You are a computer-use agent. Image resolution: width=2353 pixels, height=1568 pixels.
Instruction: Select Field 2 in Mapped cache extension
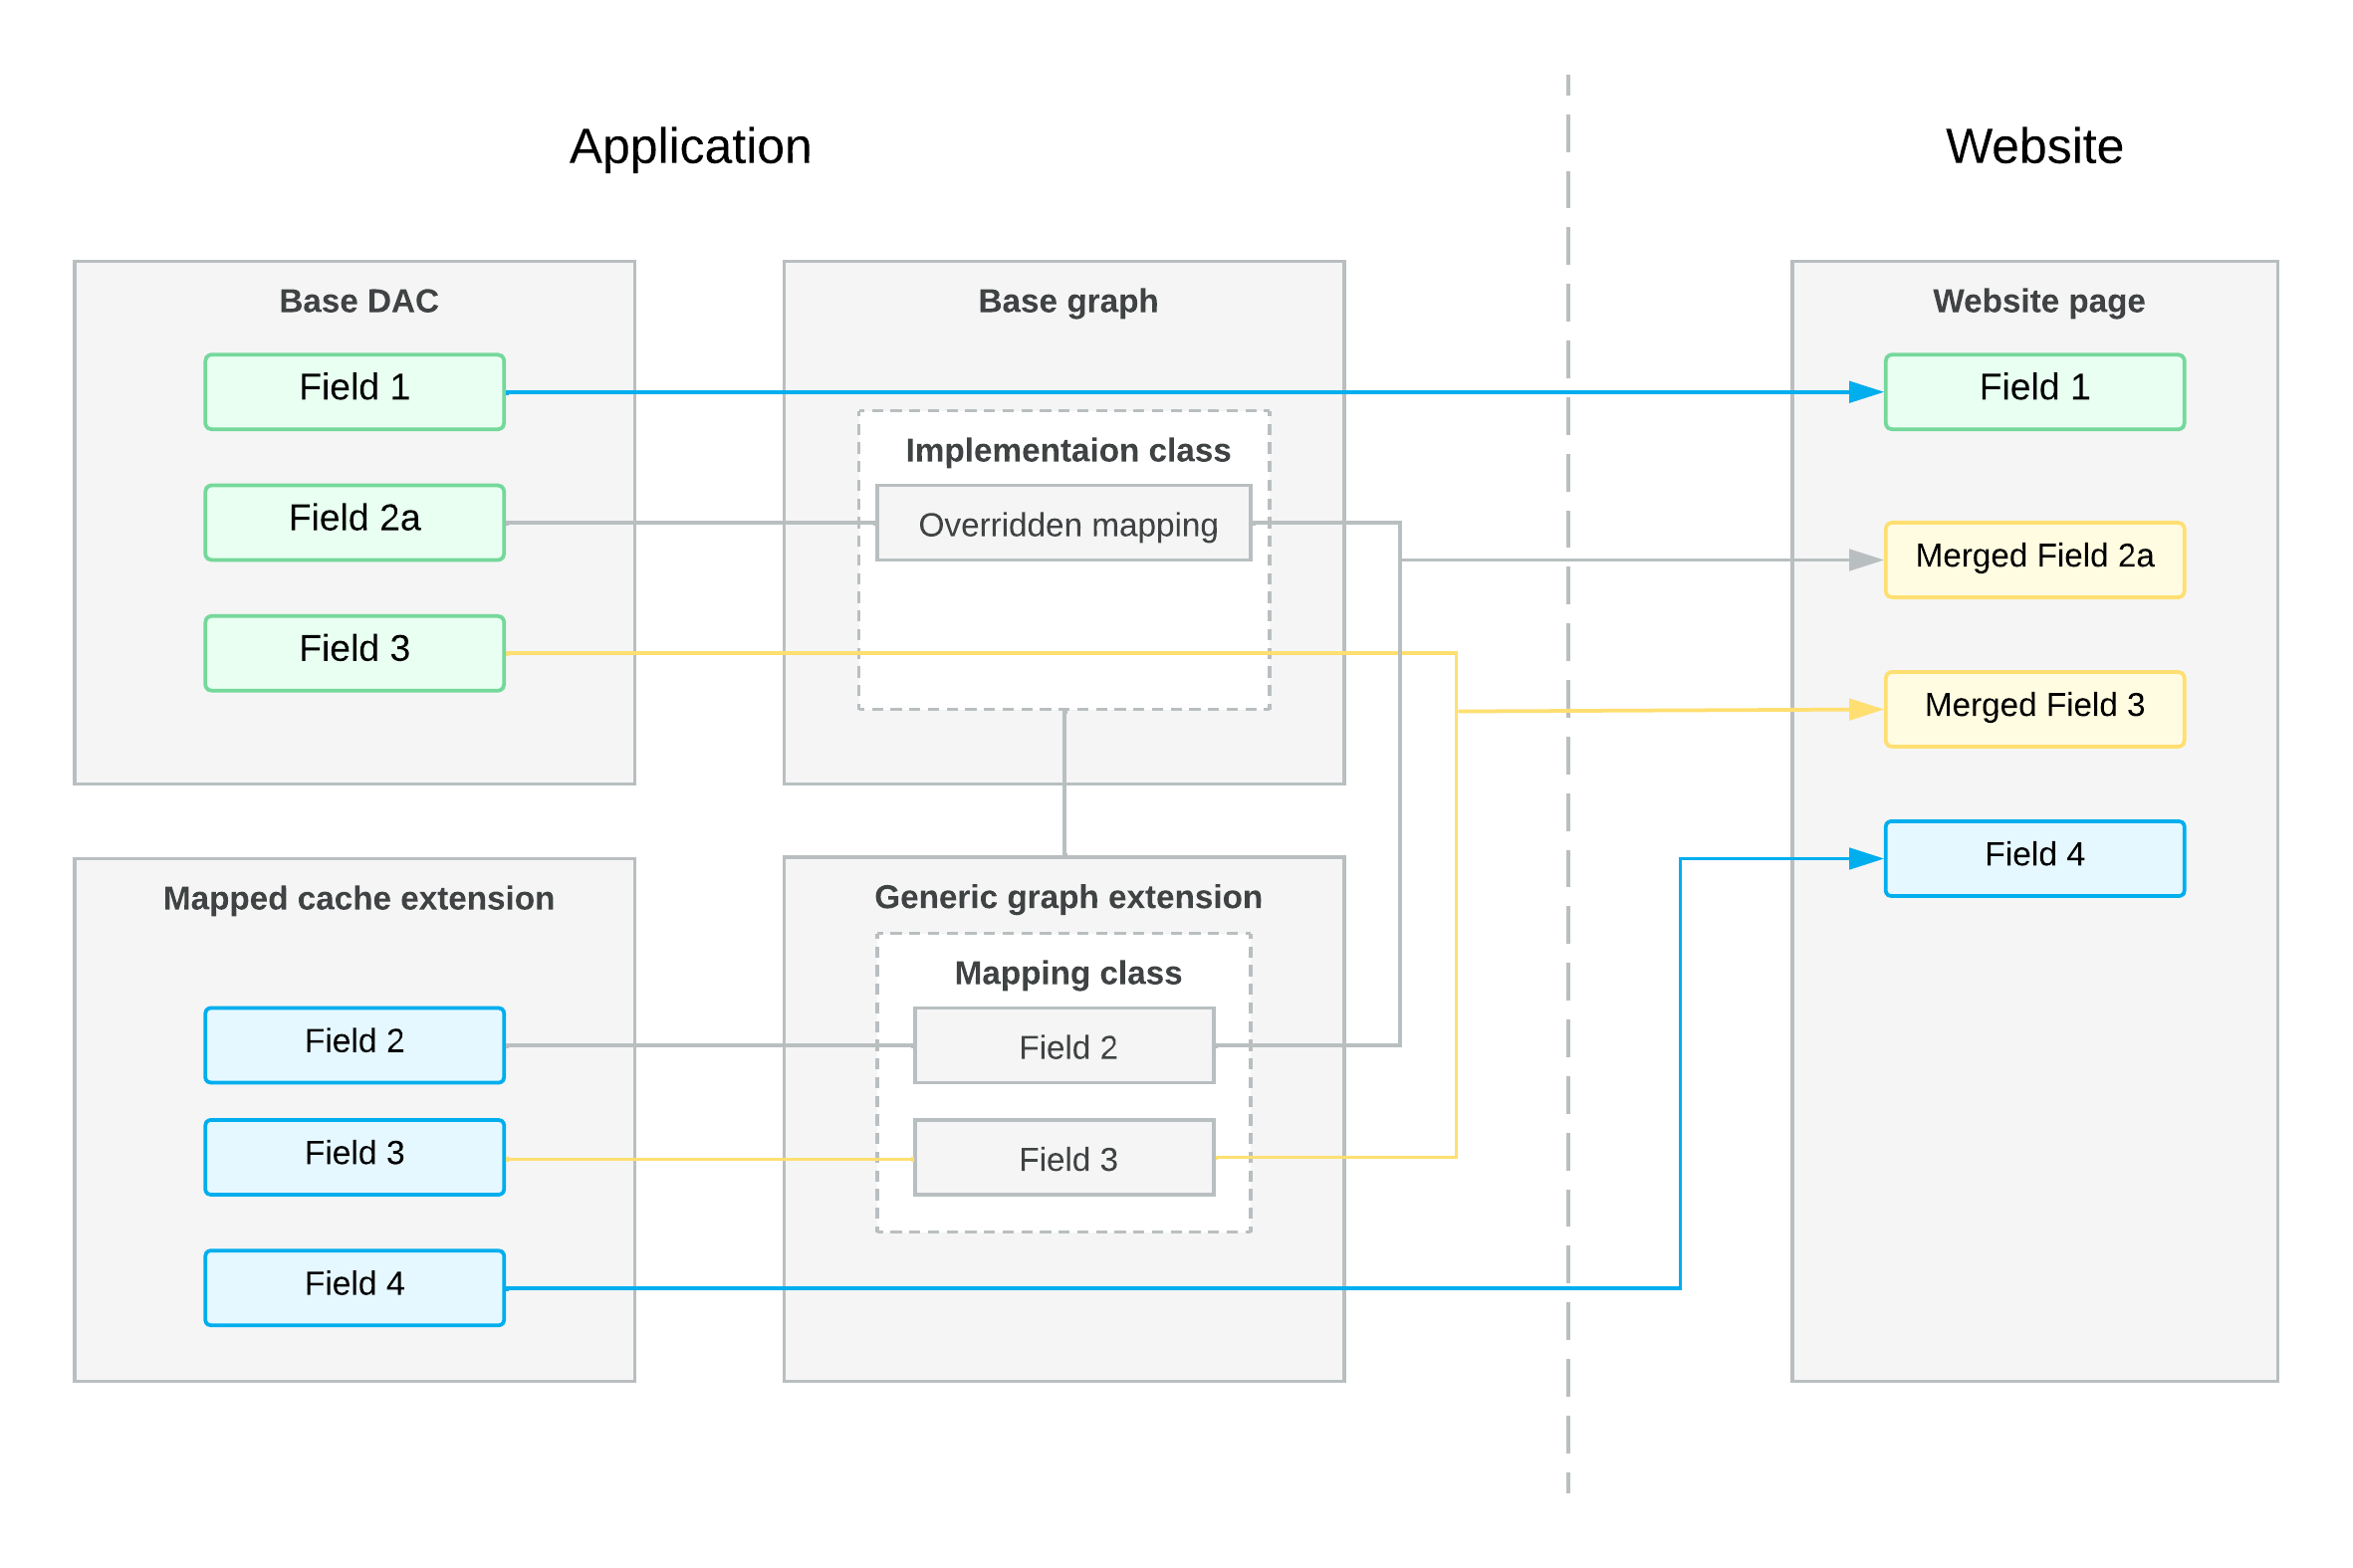tap(354, 1045)
